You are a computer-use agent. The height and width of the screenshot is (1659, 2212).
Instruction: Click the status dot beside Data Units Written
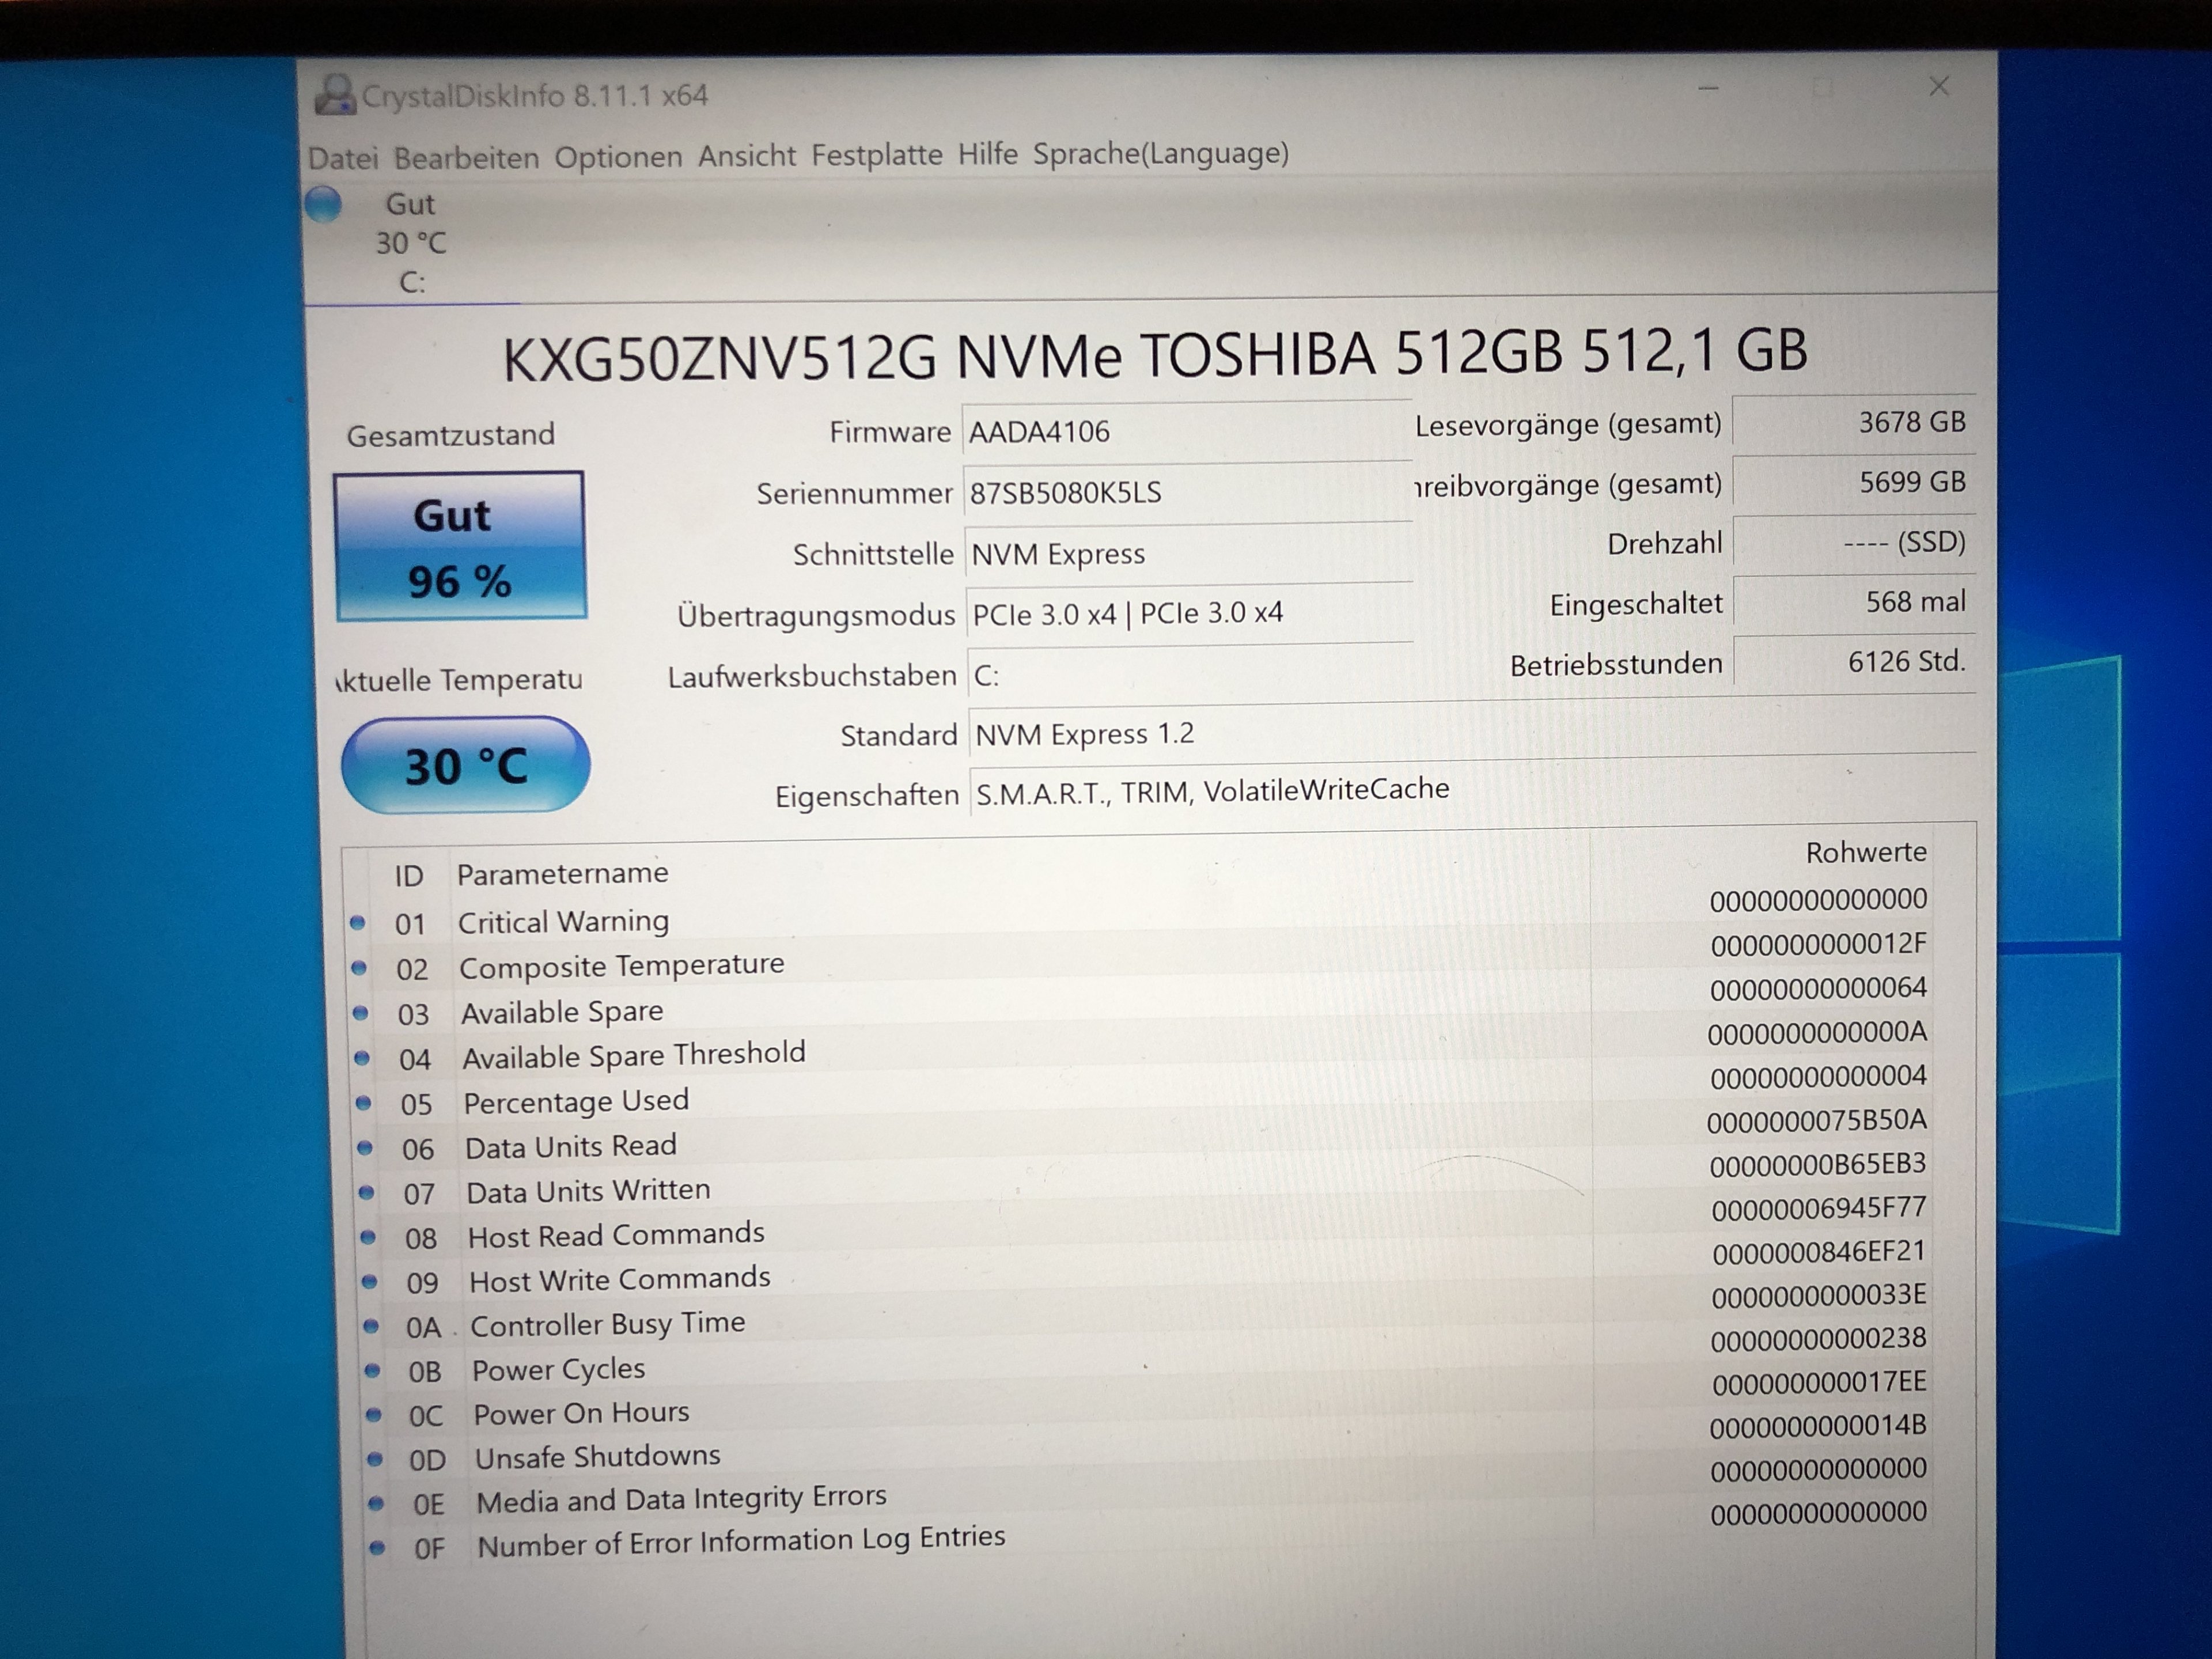click(367, 1192)
